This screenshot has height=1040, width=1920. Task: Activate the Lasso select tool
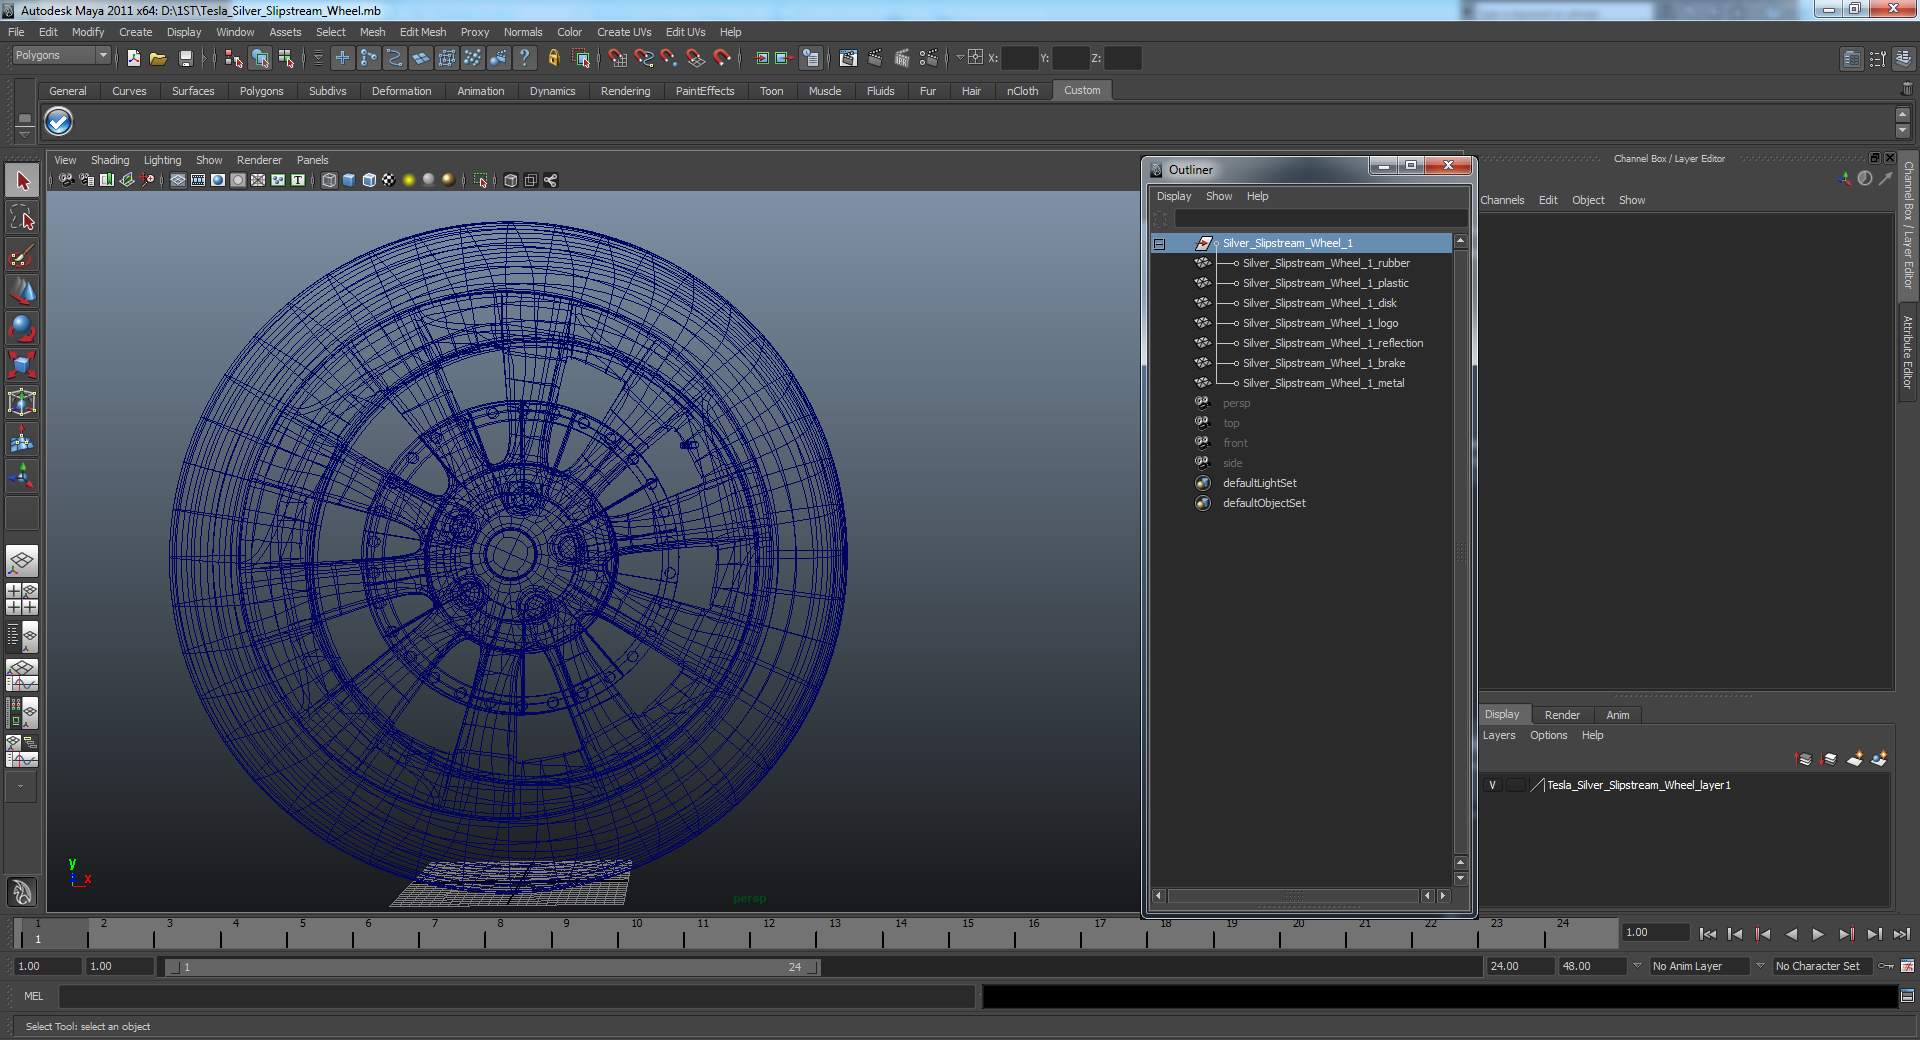pyautogui.click(x=22, y=218)
